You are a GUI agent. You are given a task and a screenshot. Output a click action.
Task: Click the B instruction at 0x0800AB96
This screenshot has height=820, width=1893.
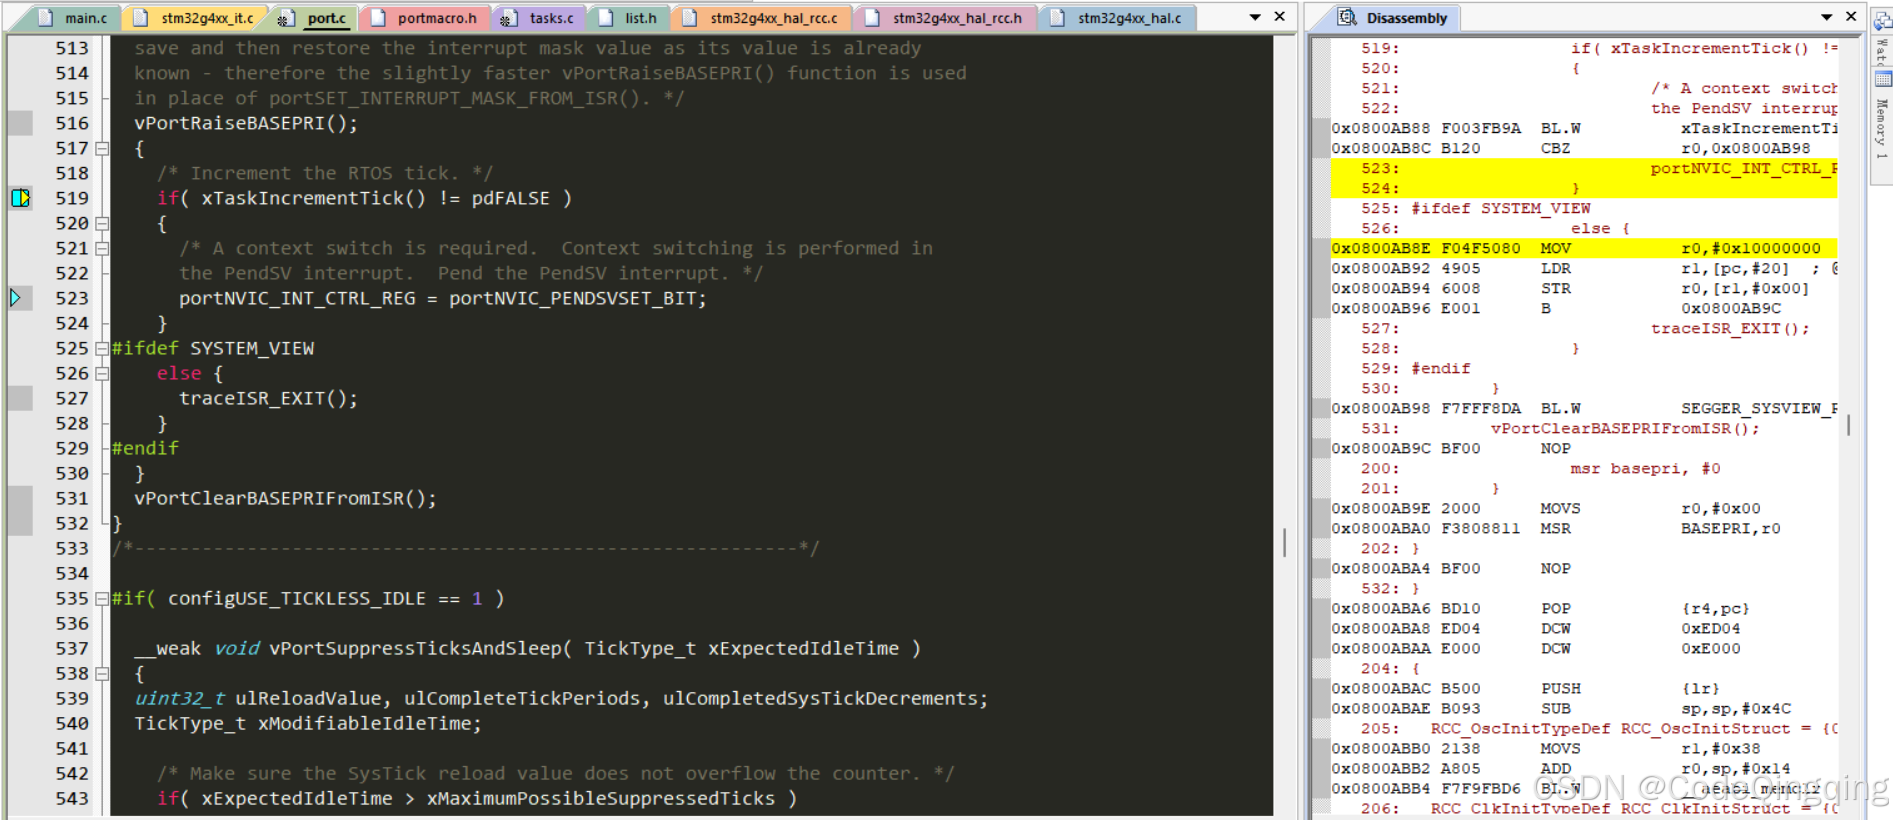tap(1584, 308)
